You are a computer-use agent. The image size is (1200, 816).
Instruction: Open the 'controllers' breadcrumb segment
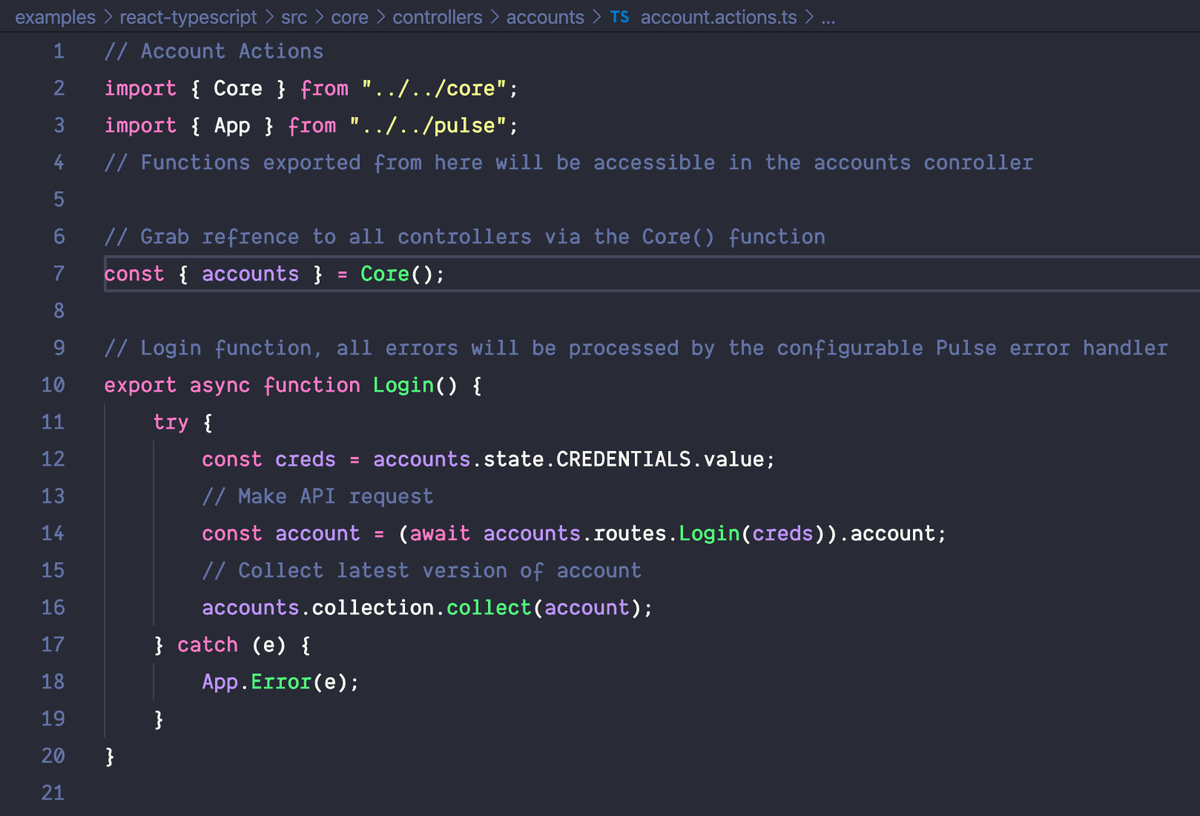pyautogui.click(x=438, y=17)
